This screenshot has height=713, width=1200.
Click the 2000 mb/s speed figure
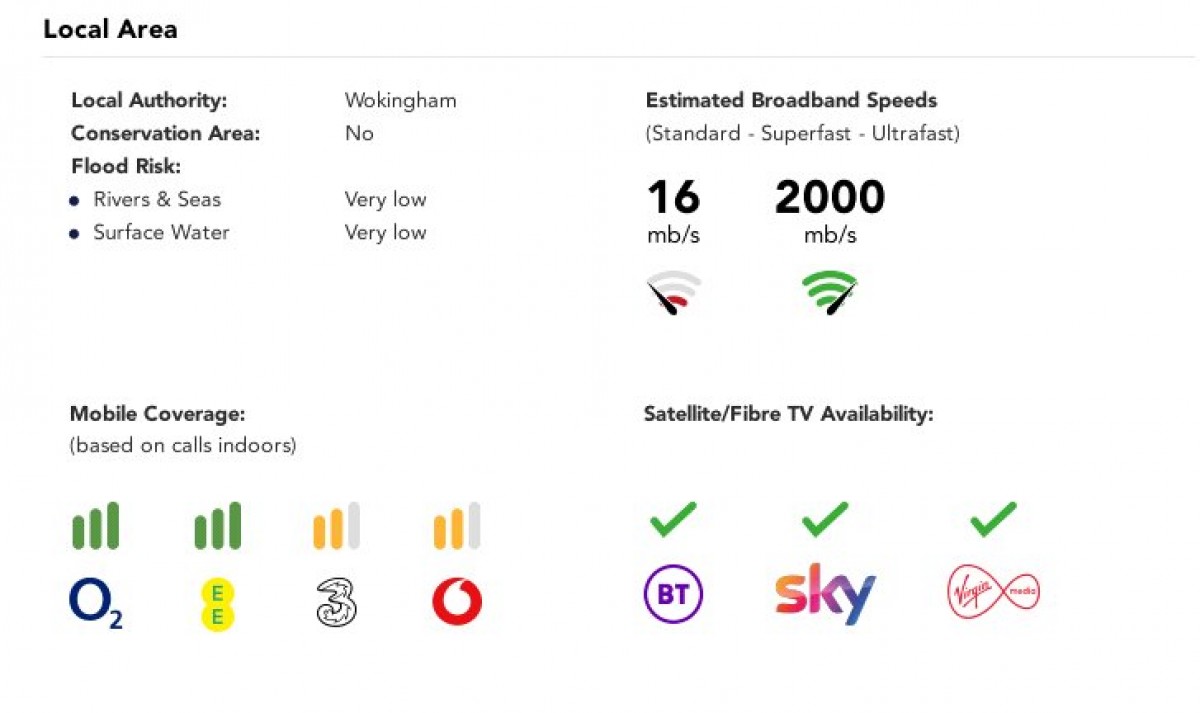(x=830, y=198)
